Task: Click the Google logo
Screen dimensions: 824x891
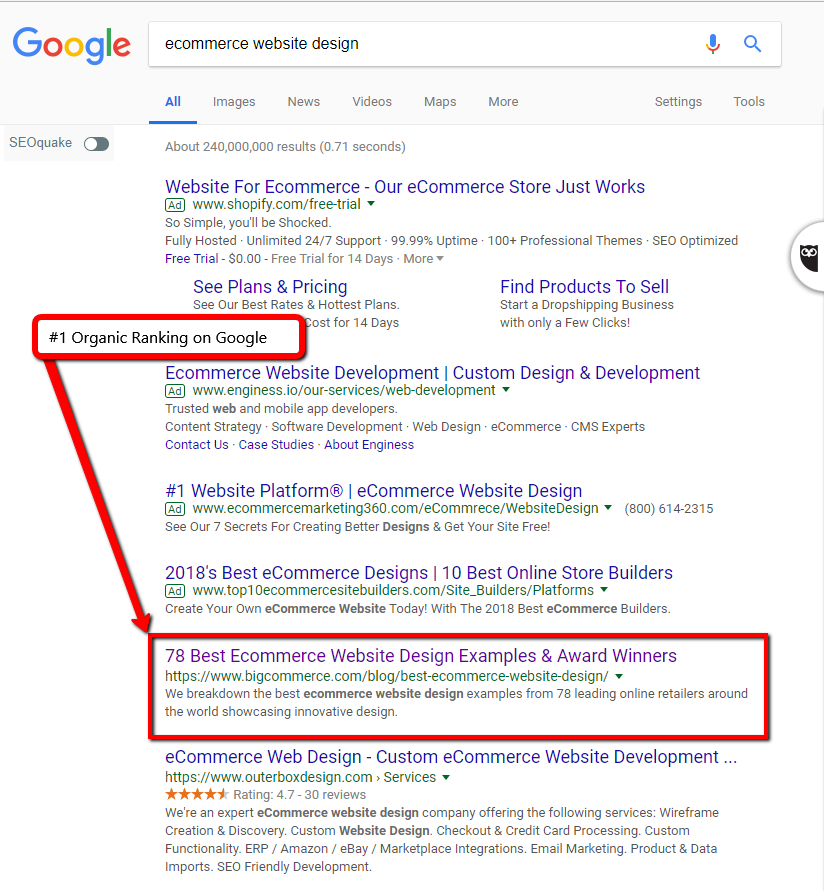Action: [x=72, y=45]
